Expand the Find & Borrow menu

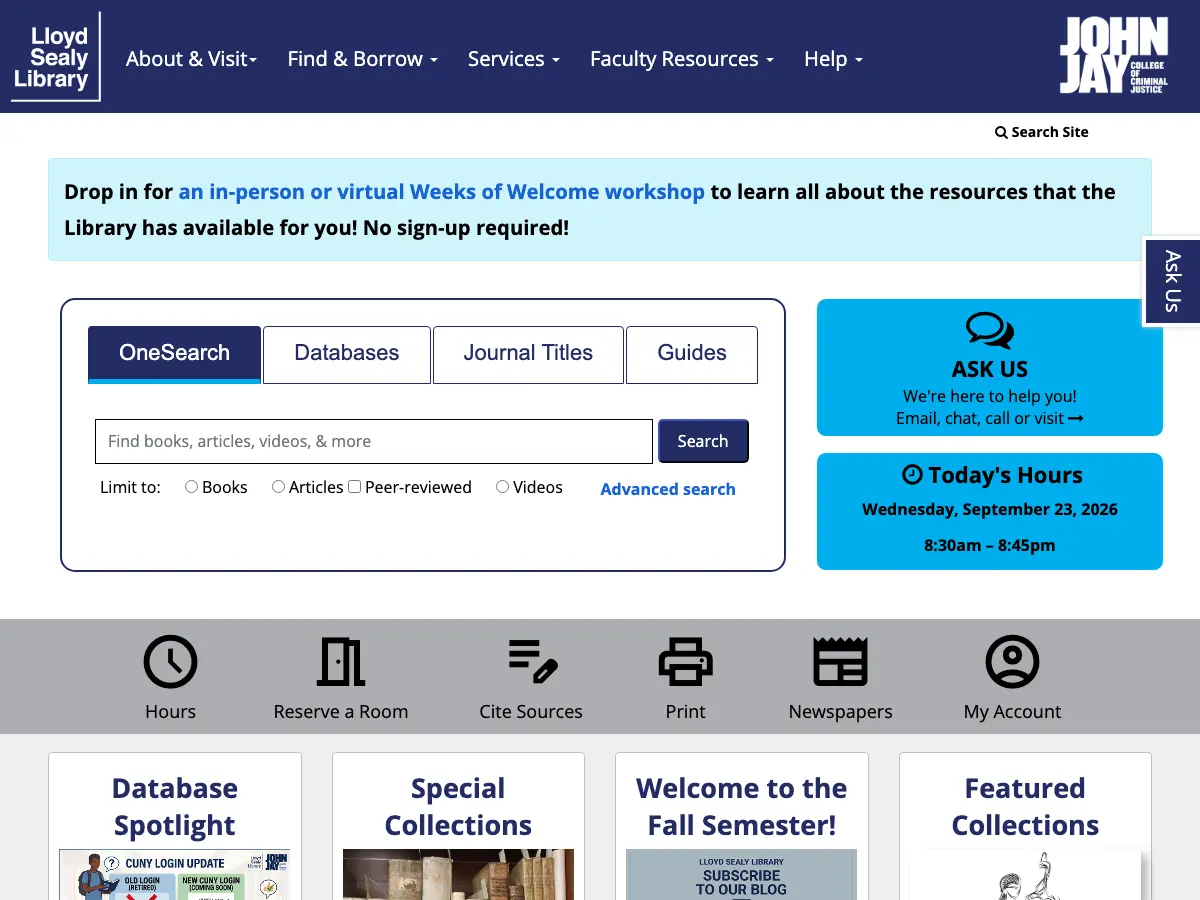click(362, 59)
